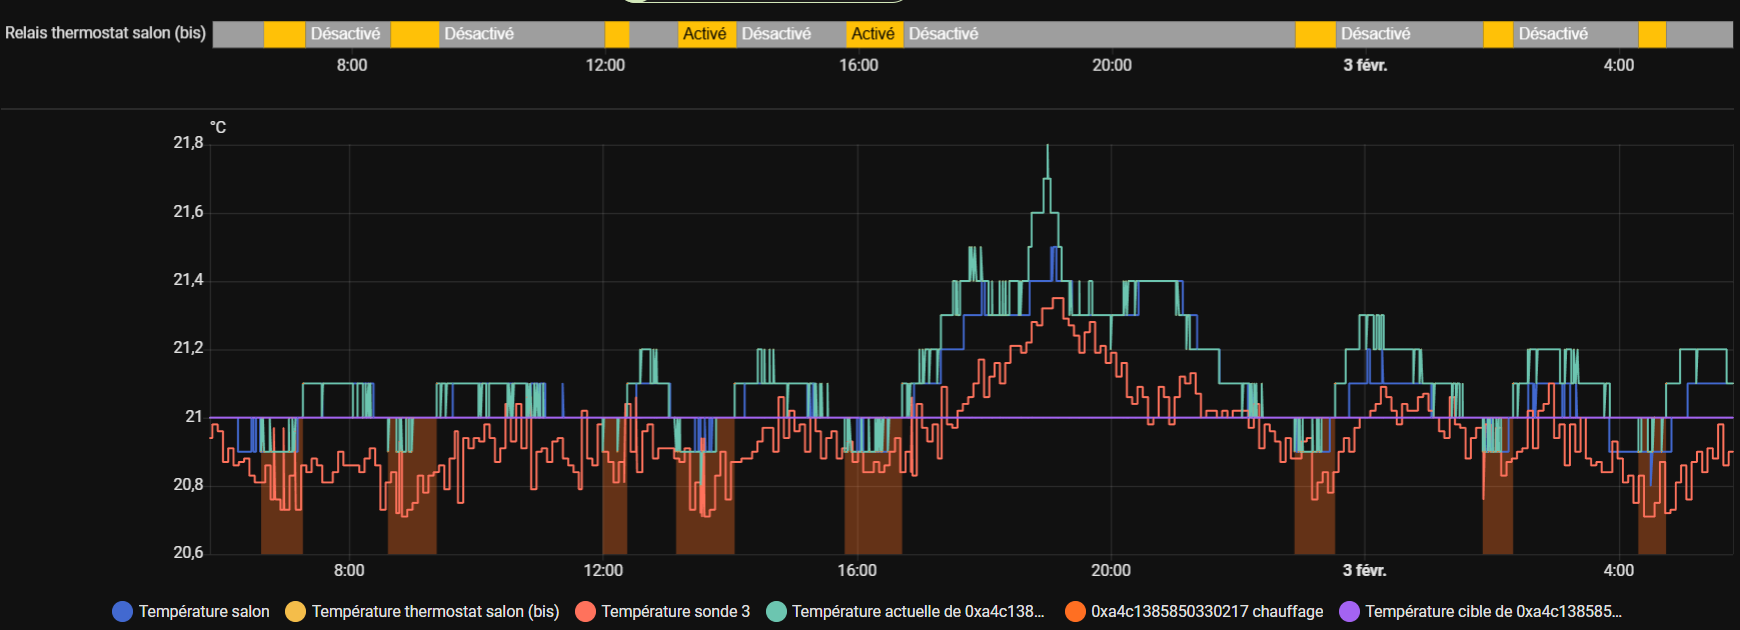Viewport: 1740px width, 630px height.
Task: Open Relais thermostat salon (bis) entity label
Action: [x=105, y=33]
